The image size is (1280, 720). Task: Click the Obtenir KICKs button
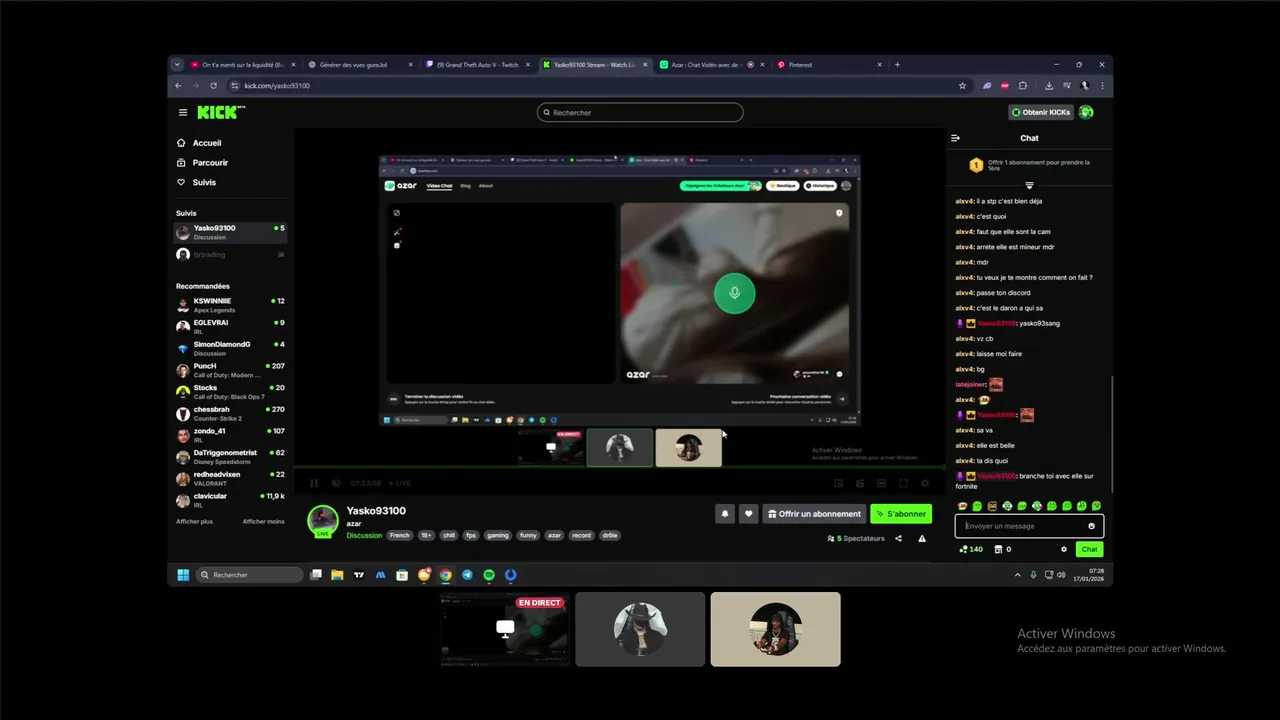(x=1040, y=112)
